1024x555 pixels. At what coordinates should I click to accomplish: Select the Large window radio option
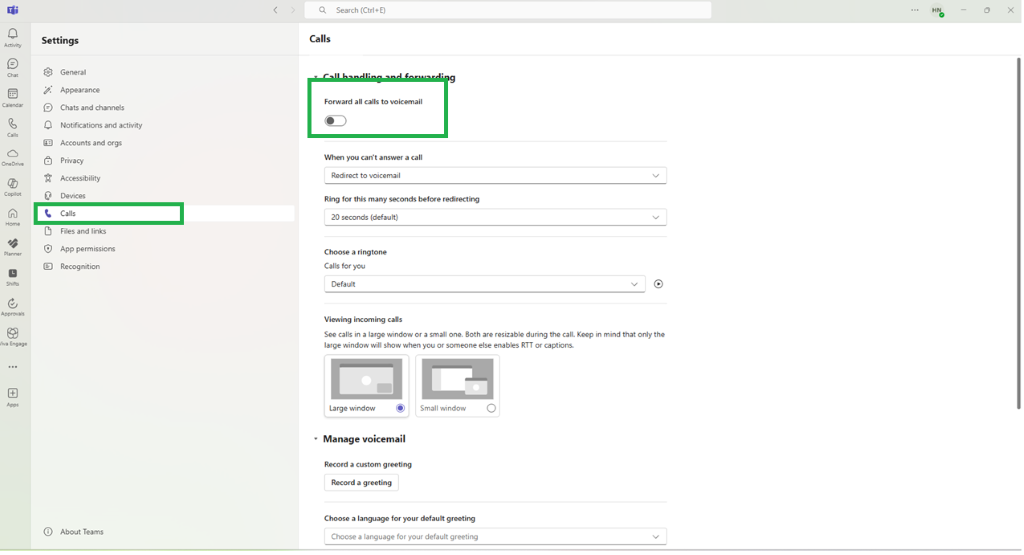pos(400,408)
